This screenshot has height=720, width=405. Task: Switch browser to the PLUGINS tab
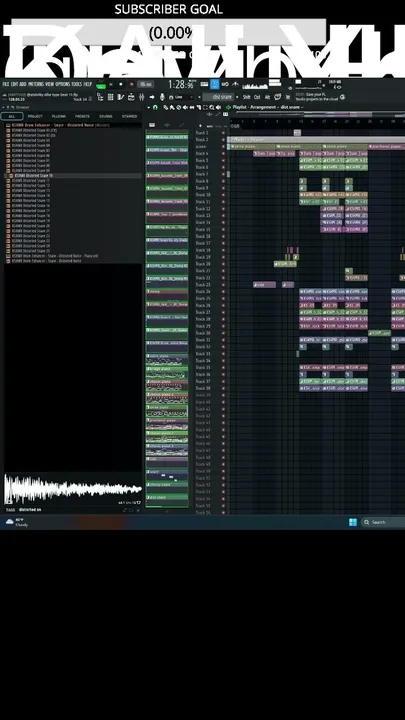click(59, 116)
